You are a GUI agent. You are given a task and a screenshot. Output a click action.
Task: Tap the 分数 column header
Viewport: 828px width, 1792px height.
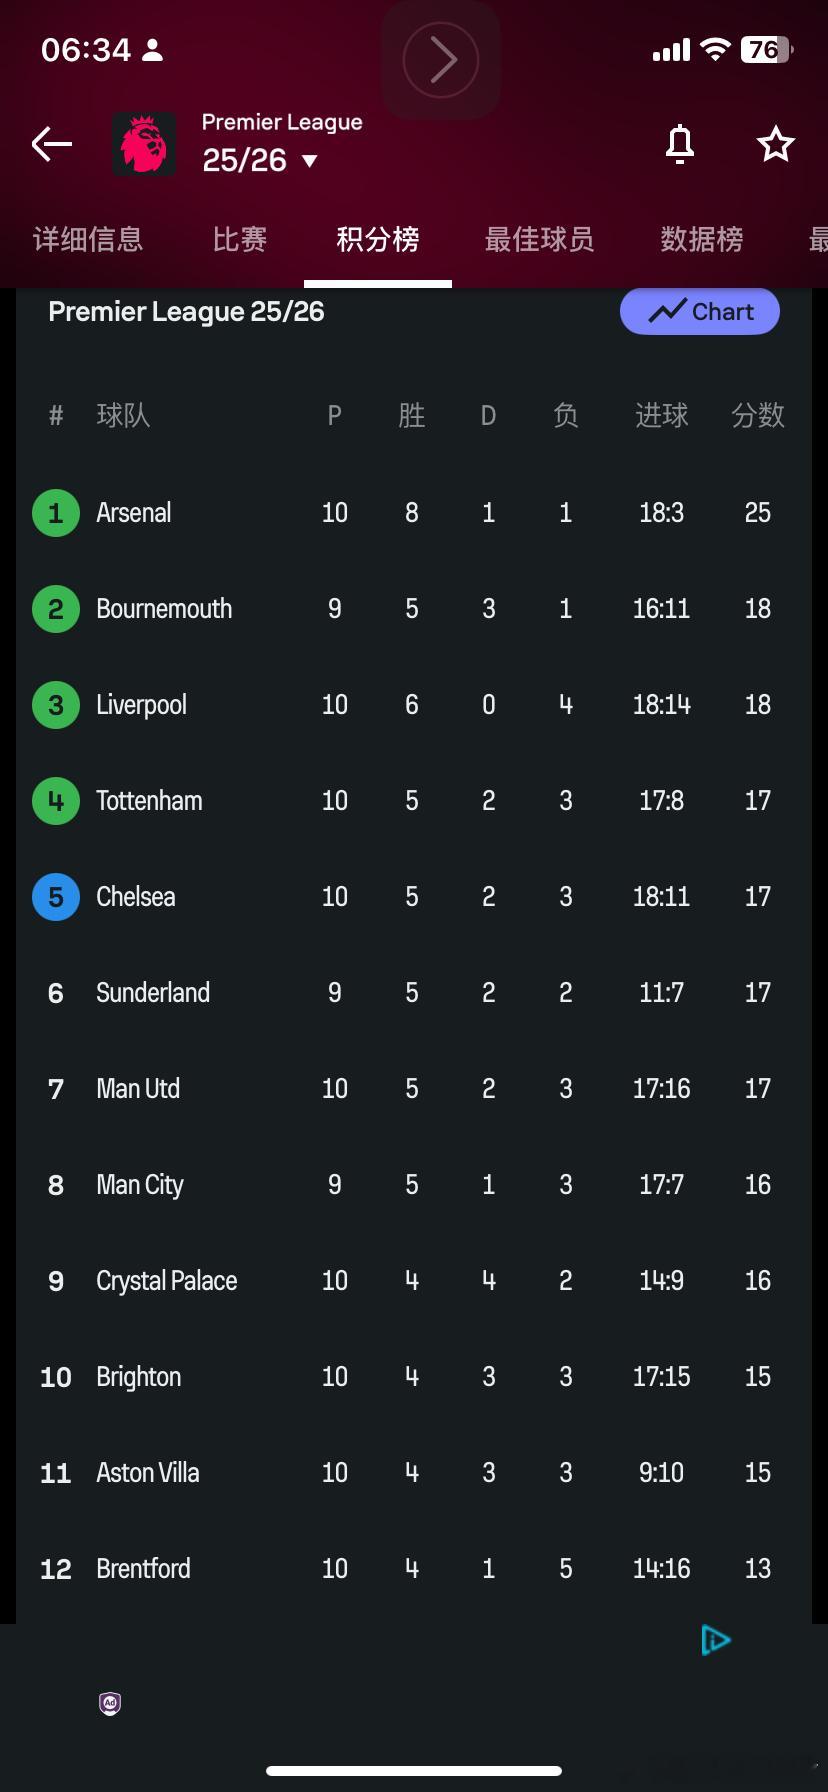click(757, 415)
